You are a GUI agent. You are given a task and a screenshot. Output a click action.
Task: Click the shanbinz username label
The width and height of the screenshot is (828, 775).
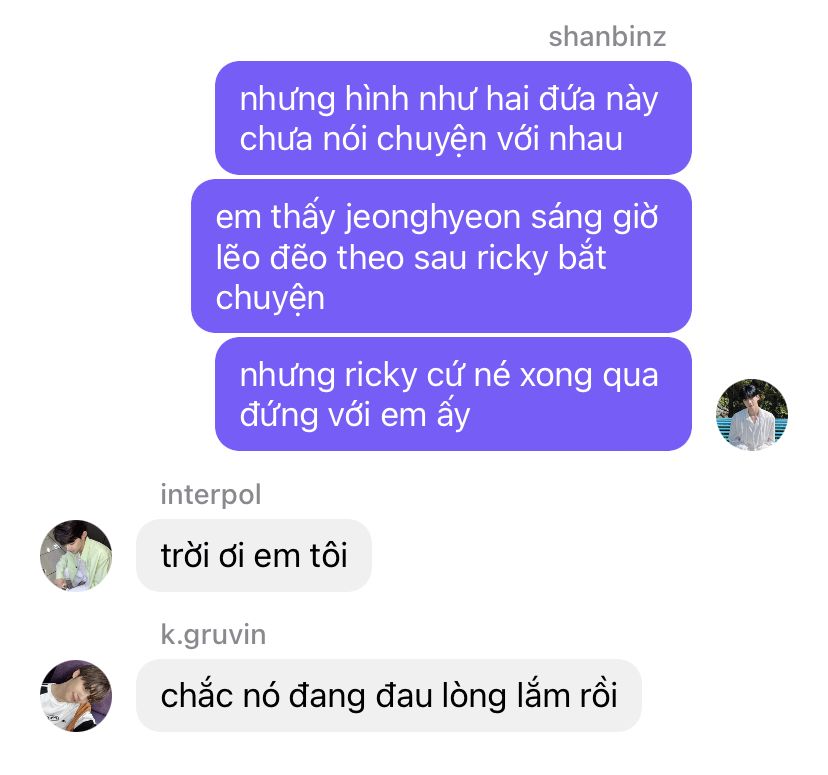[607, 36]
